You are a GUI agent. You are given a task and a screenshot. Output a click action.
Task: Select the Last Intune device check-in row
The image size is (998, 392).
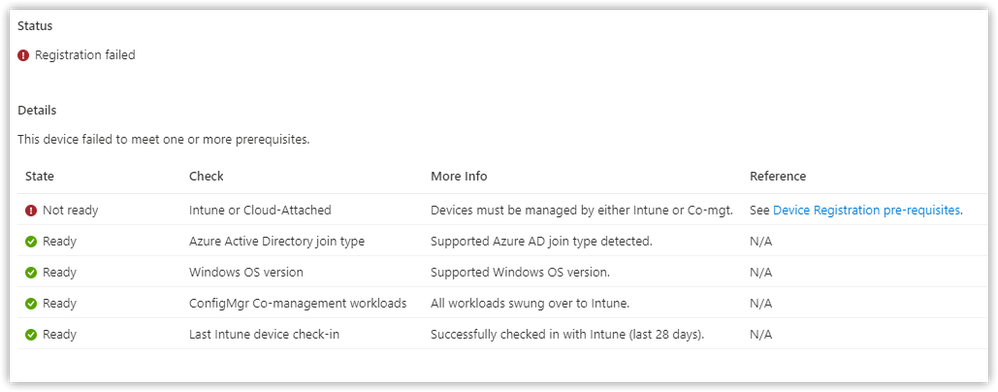point(502,335)
